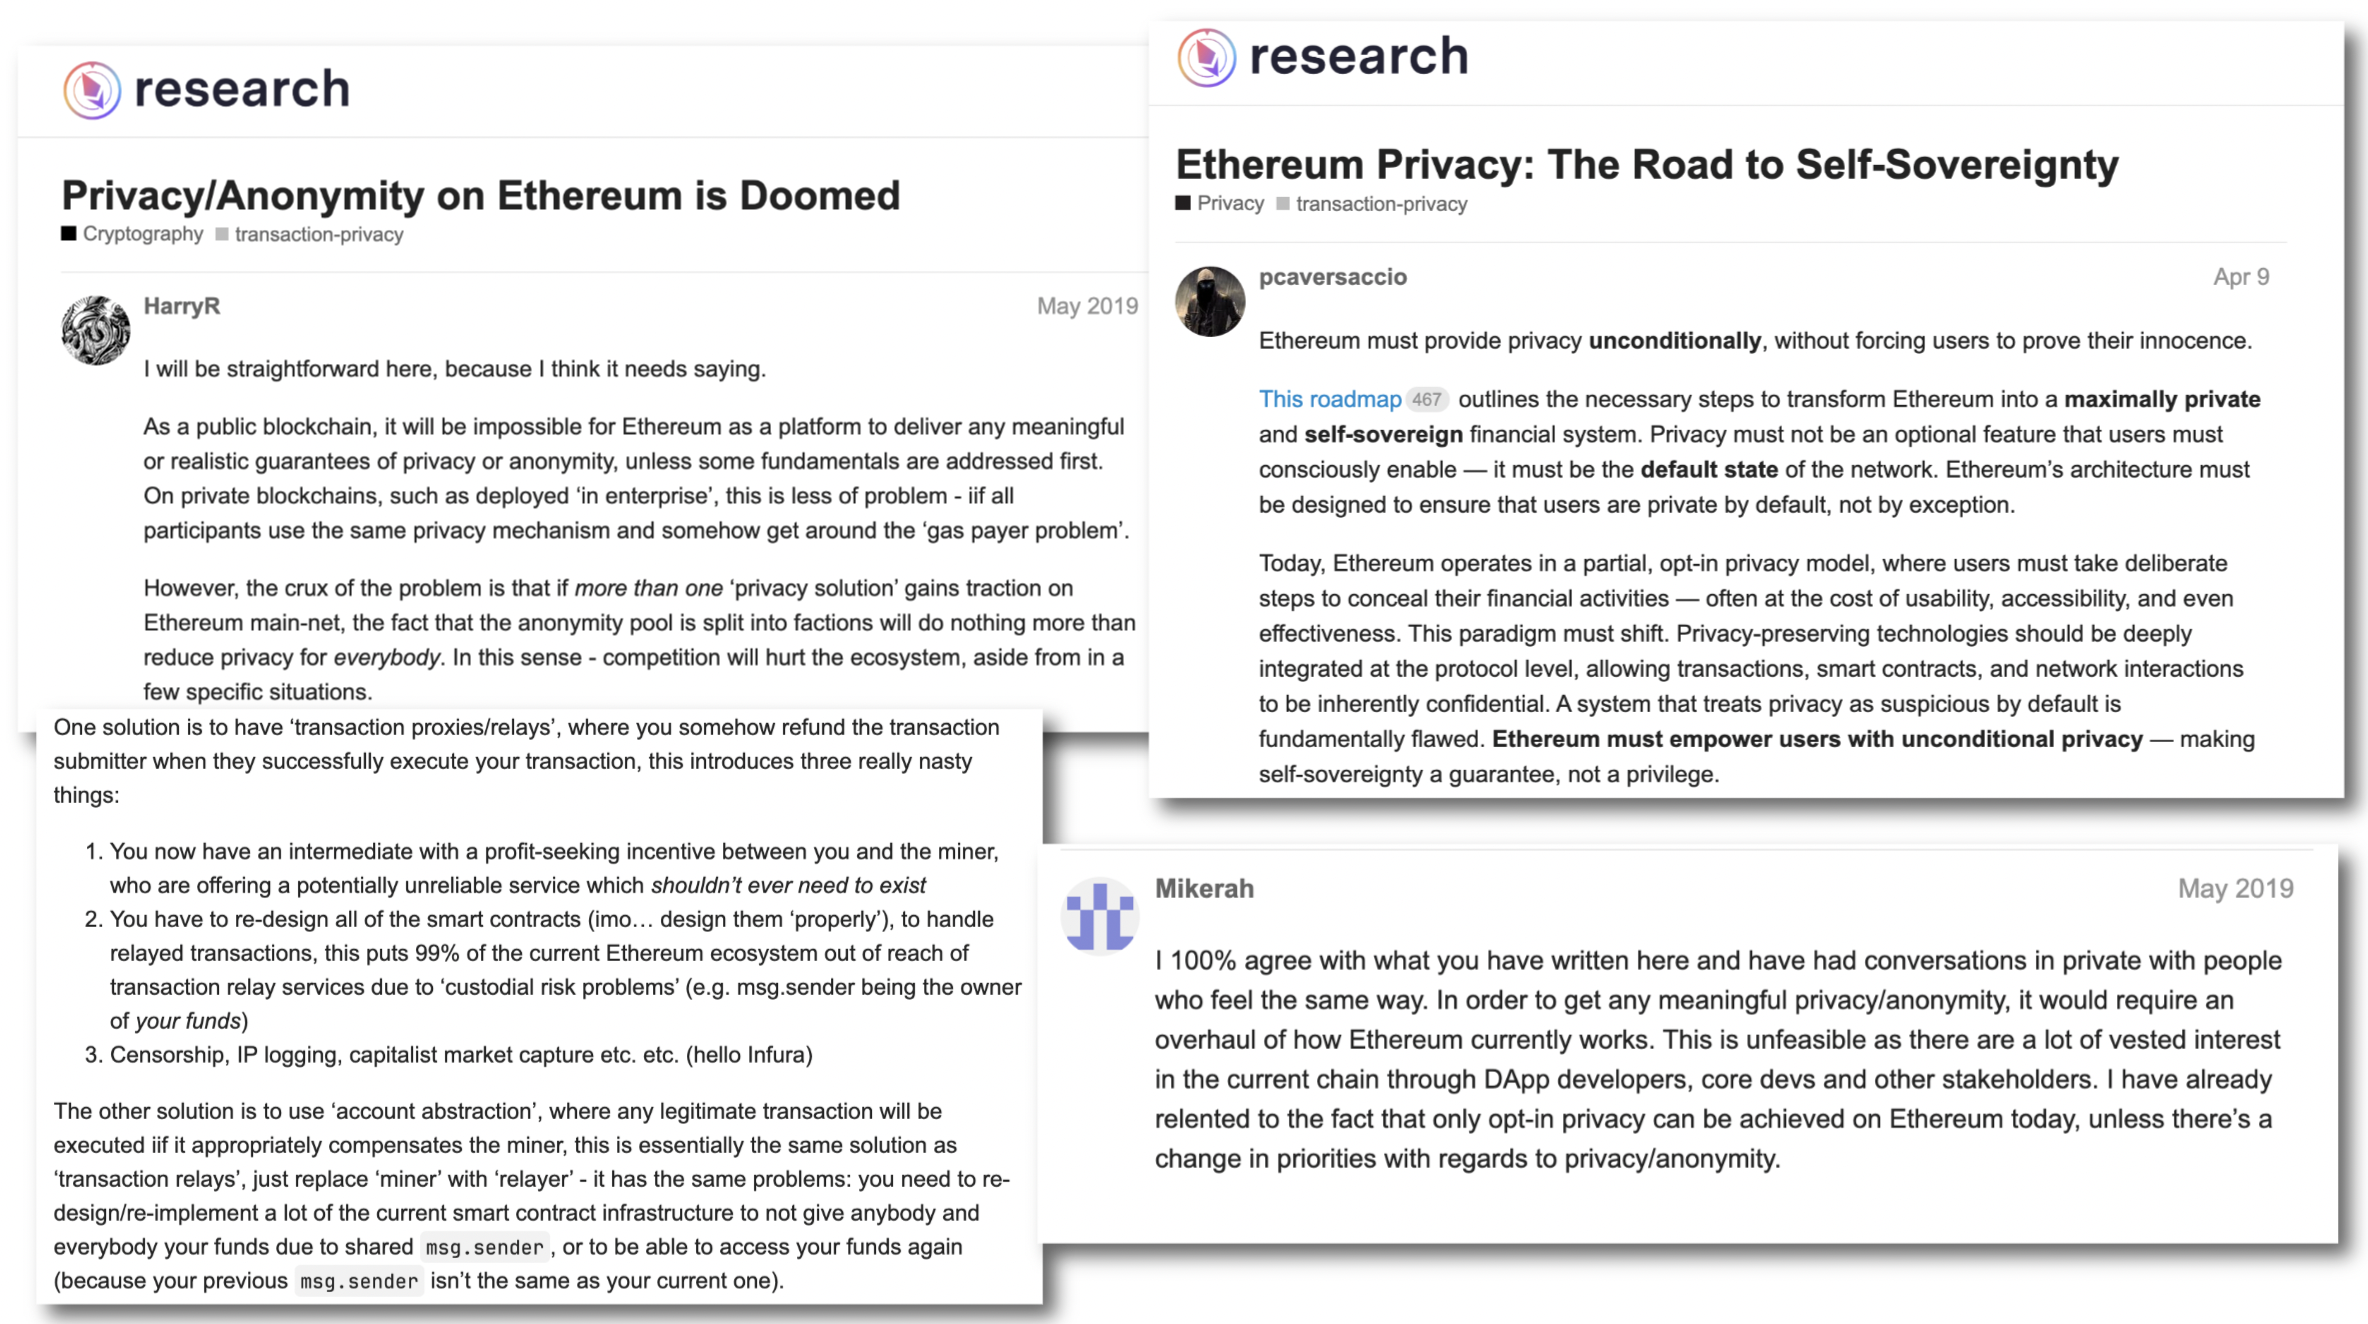The width and height of the screenshot is (2368, 1324).
Task: Select the Cryptography category label
Action: coord(142,234)
